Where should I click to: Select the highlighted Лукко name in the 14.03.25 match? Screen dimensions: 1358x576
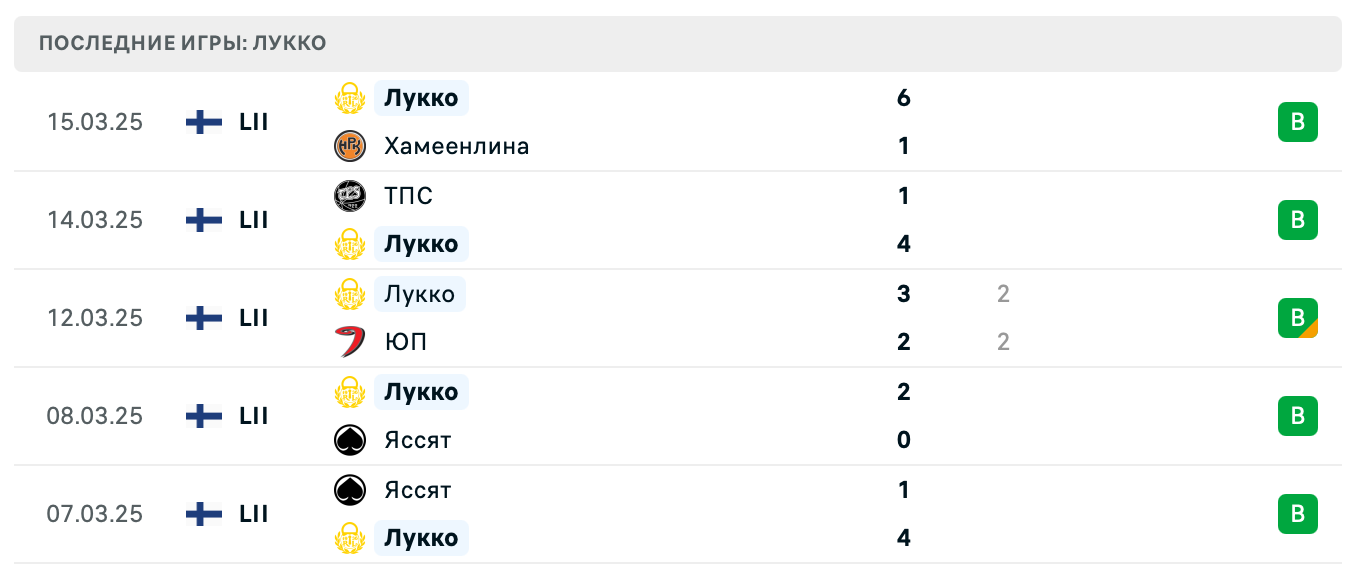[x=421, y=244]
